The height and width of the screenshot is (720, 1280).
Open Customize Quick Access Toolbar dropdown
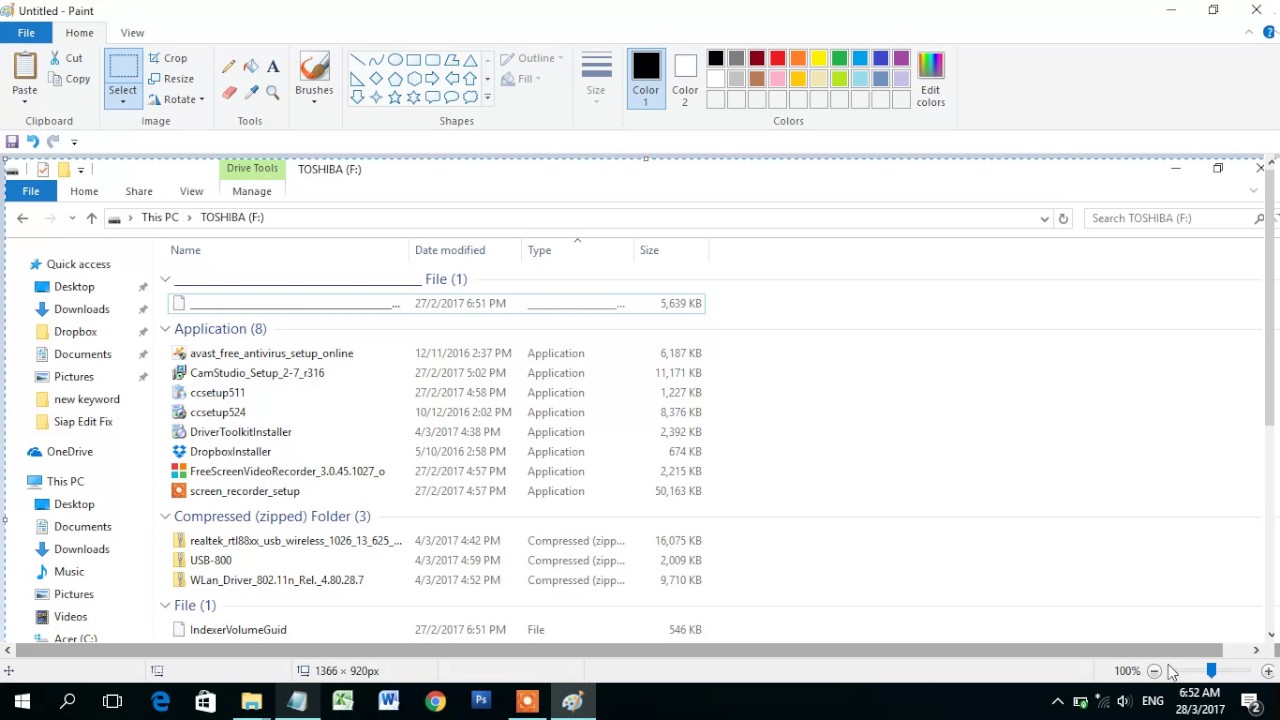74,142
